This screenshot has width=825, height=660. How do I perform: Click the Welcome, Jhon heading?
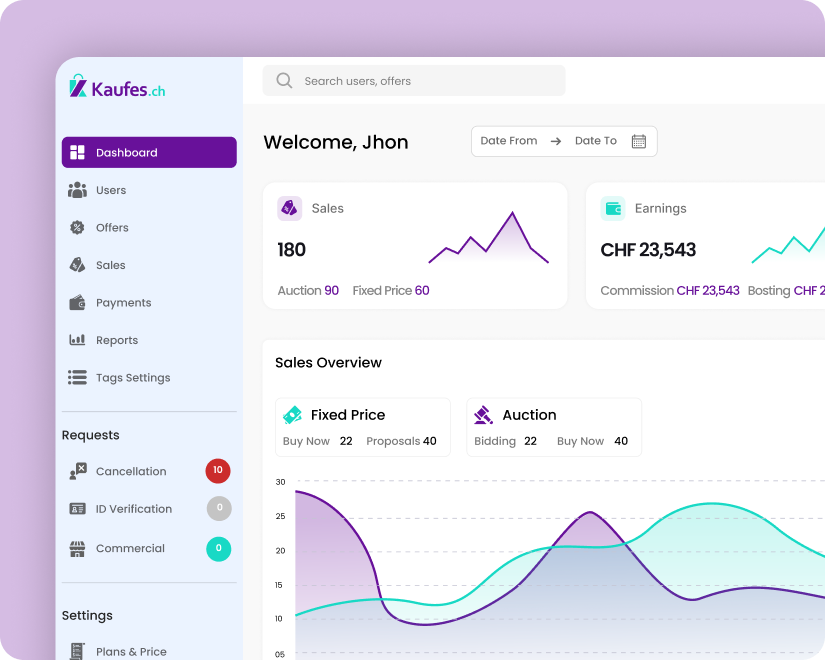pos(336,142)
